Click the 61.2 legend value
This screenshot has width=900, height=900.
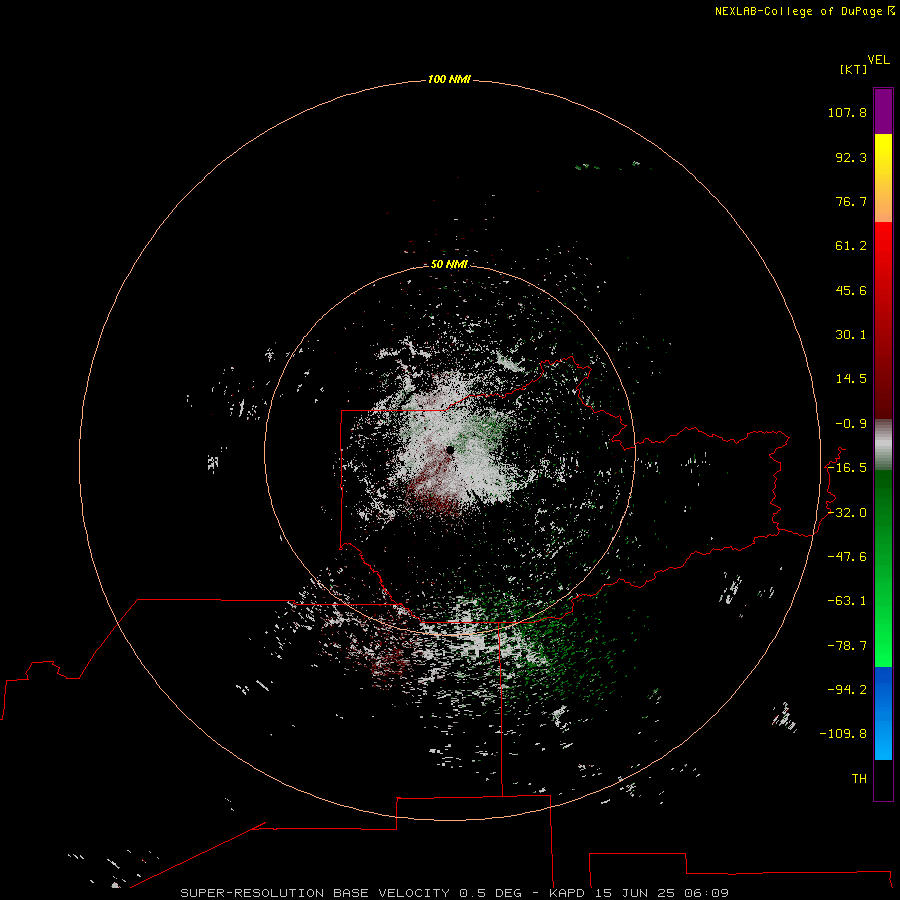click(x=851, y=246)
